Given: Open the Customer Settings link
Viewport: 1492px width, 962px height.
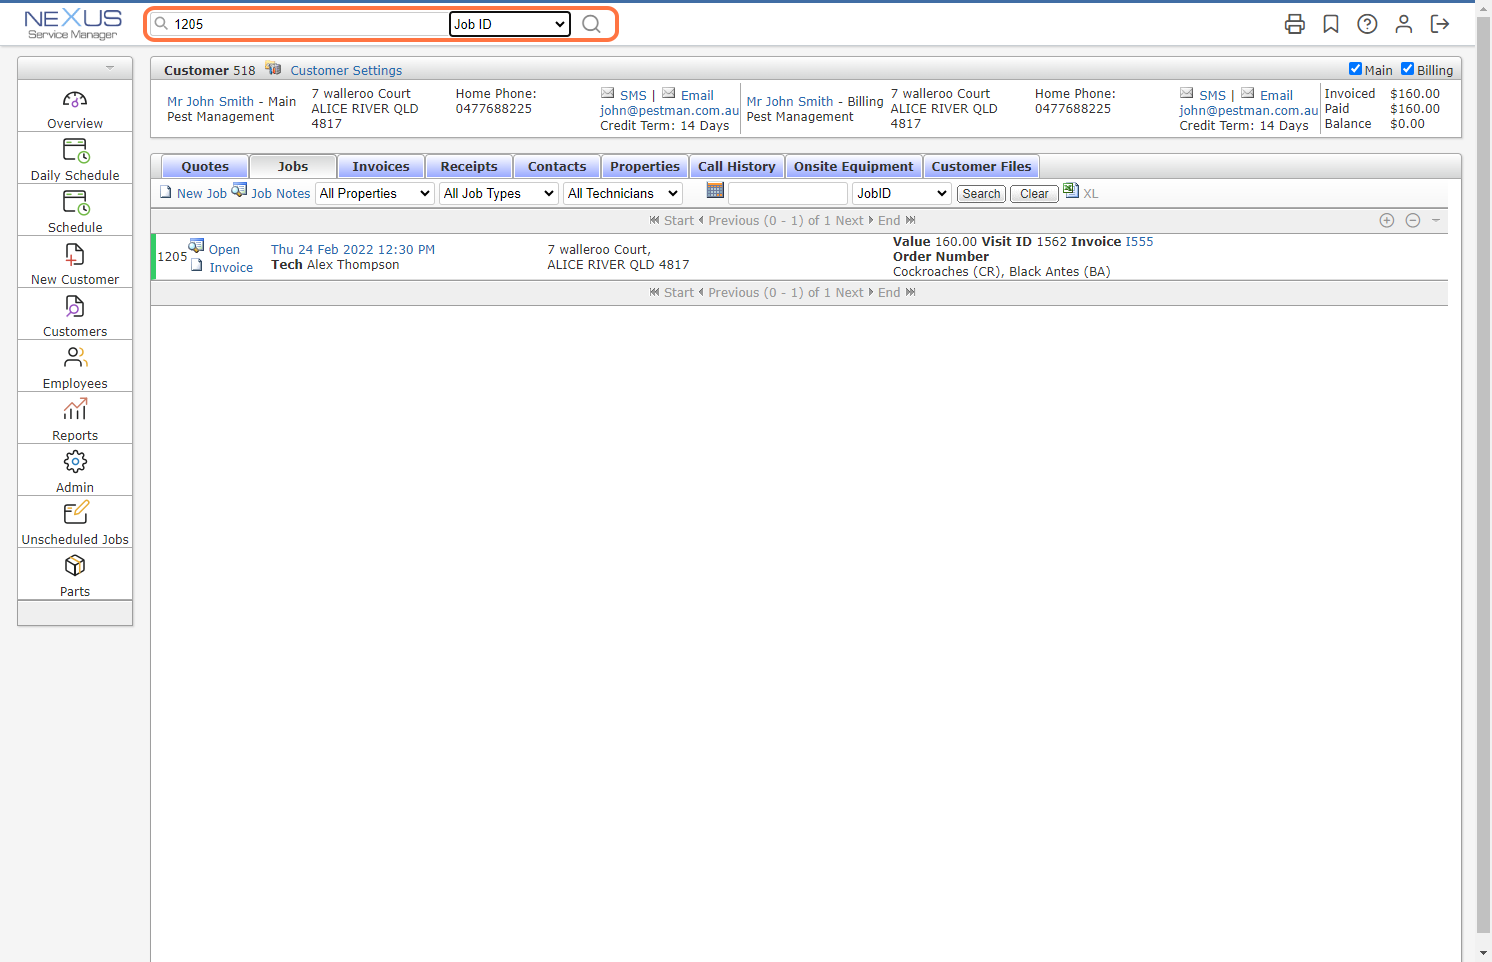Looking at the screenshot, I should tap(346, 71).
